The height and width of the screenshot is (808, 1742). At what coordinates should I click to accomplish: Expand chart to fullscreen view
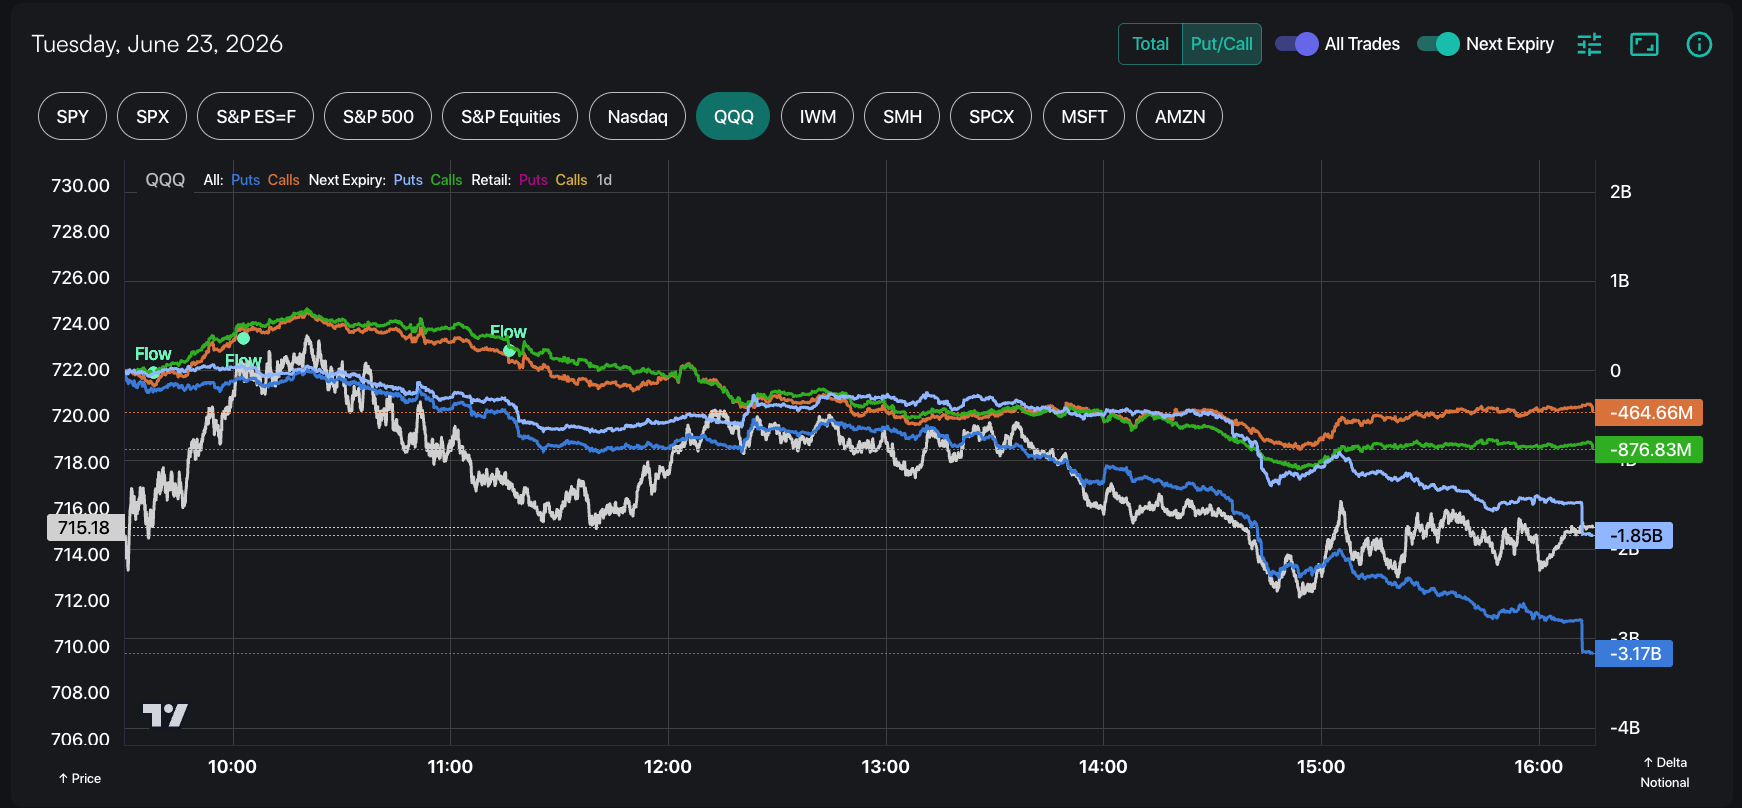click(x=1644, y=44)
